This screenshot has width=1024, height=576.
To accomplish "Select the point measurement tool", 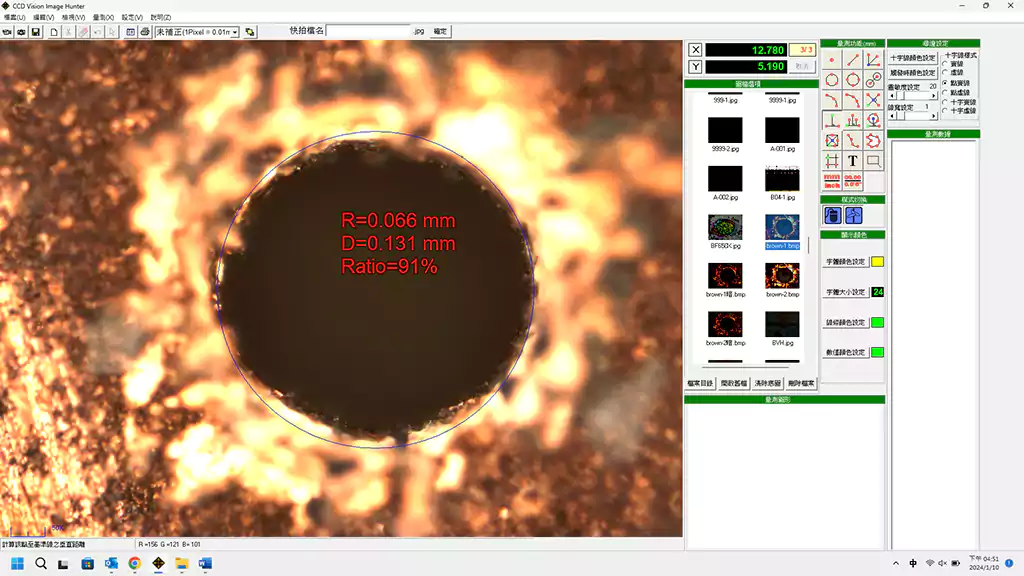I will [x=832, y=59].
